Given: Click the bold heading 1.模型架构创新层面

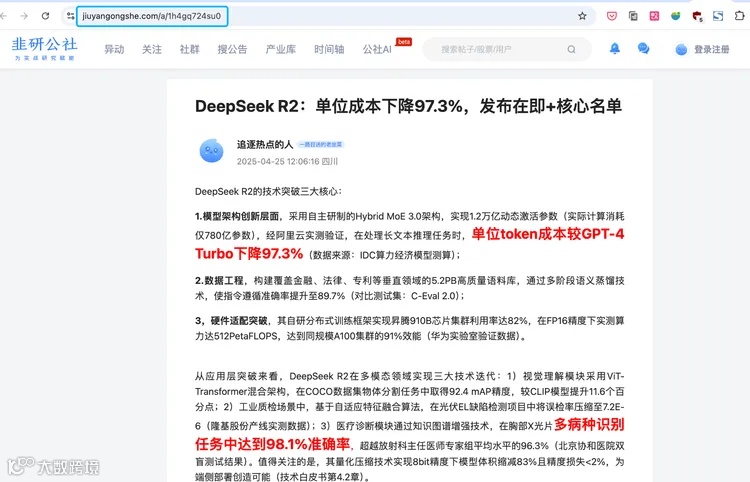Looking at the screenshot, I should click(237, 216).
